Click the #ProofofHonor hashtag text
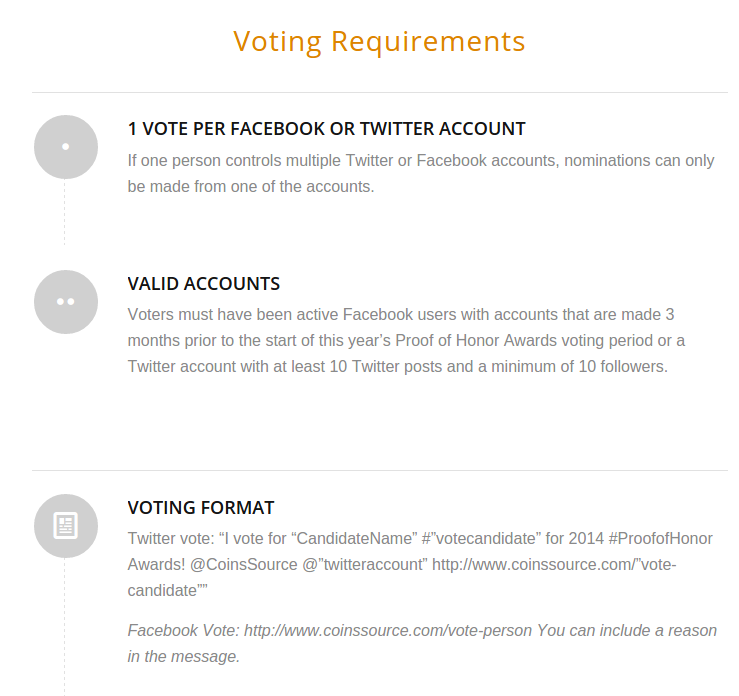The height and width of the screenshot is (696, 739). click(x=660, y=538)
